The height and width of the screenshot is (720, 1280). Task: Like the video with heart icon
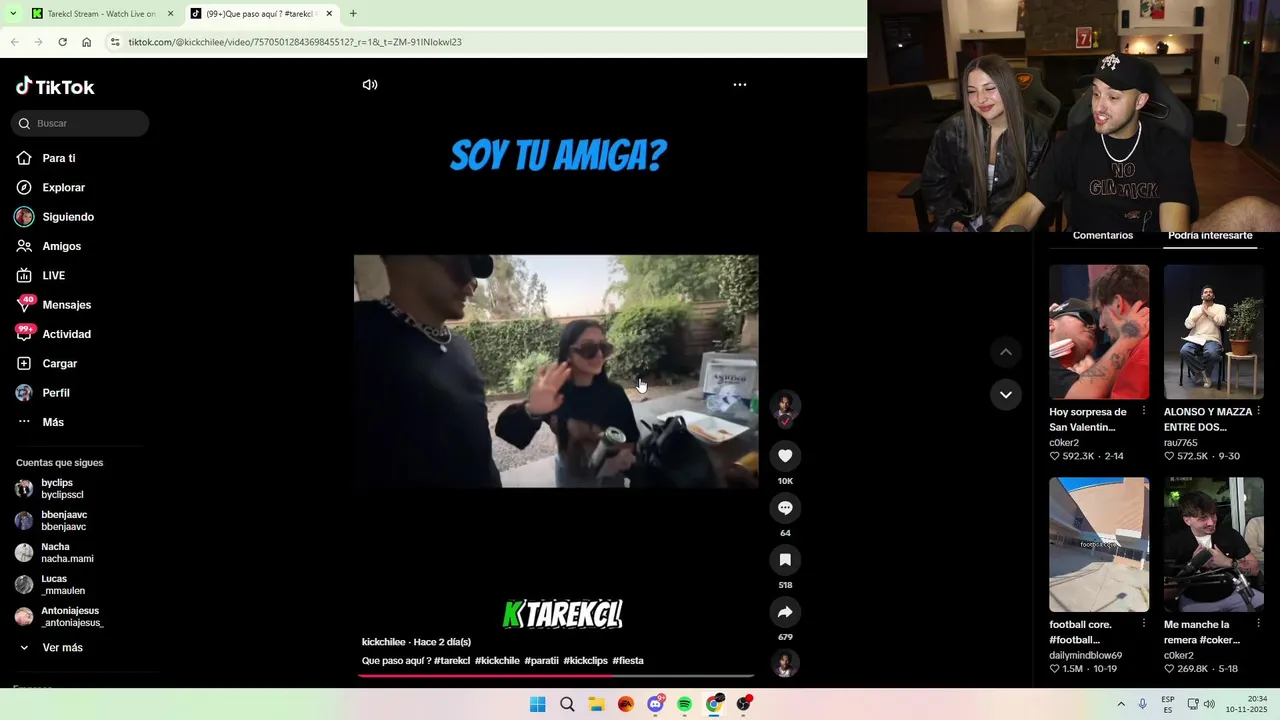785,456
